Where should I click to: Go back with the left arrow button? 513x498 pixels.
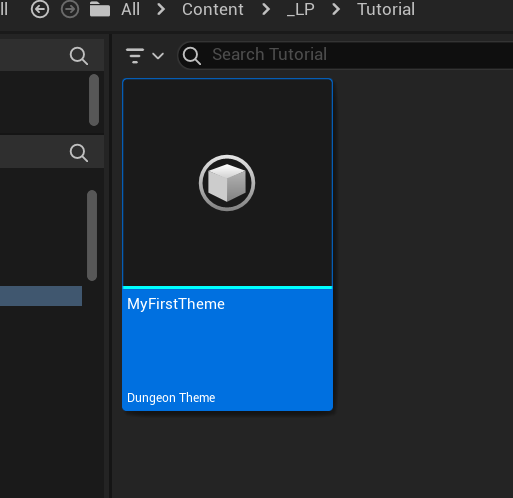click(40, 9)
